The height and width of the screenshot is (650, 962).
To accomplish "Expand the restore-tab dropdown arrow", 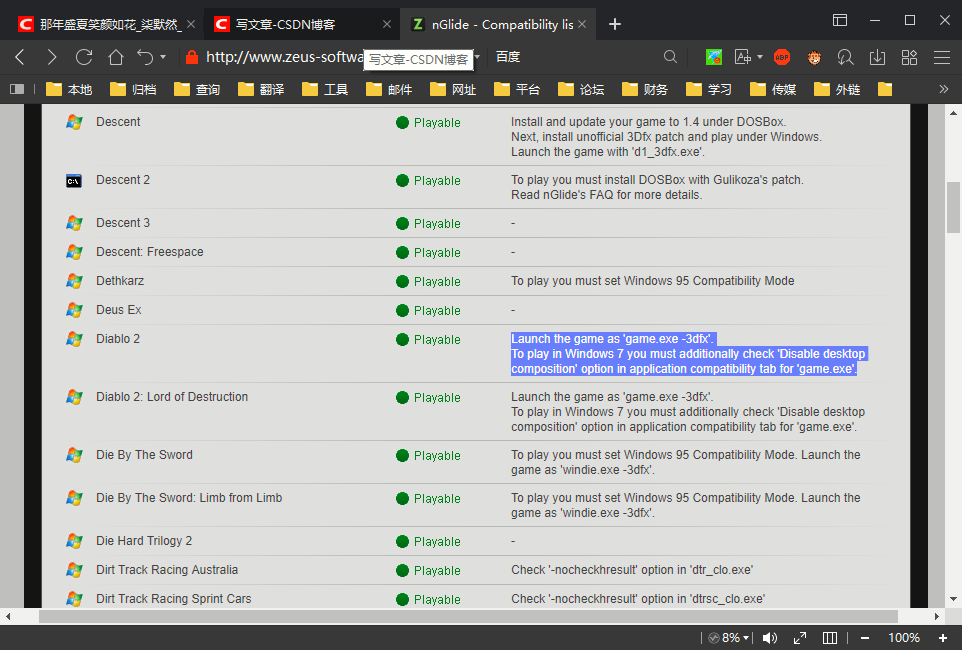I will [x=163, y=57].
